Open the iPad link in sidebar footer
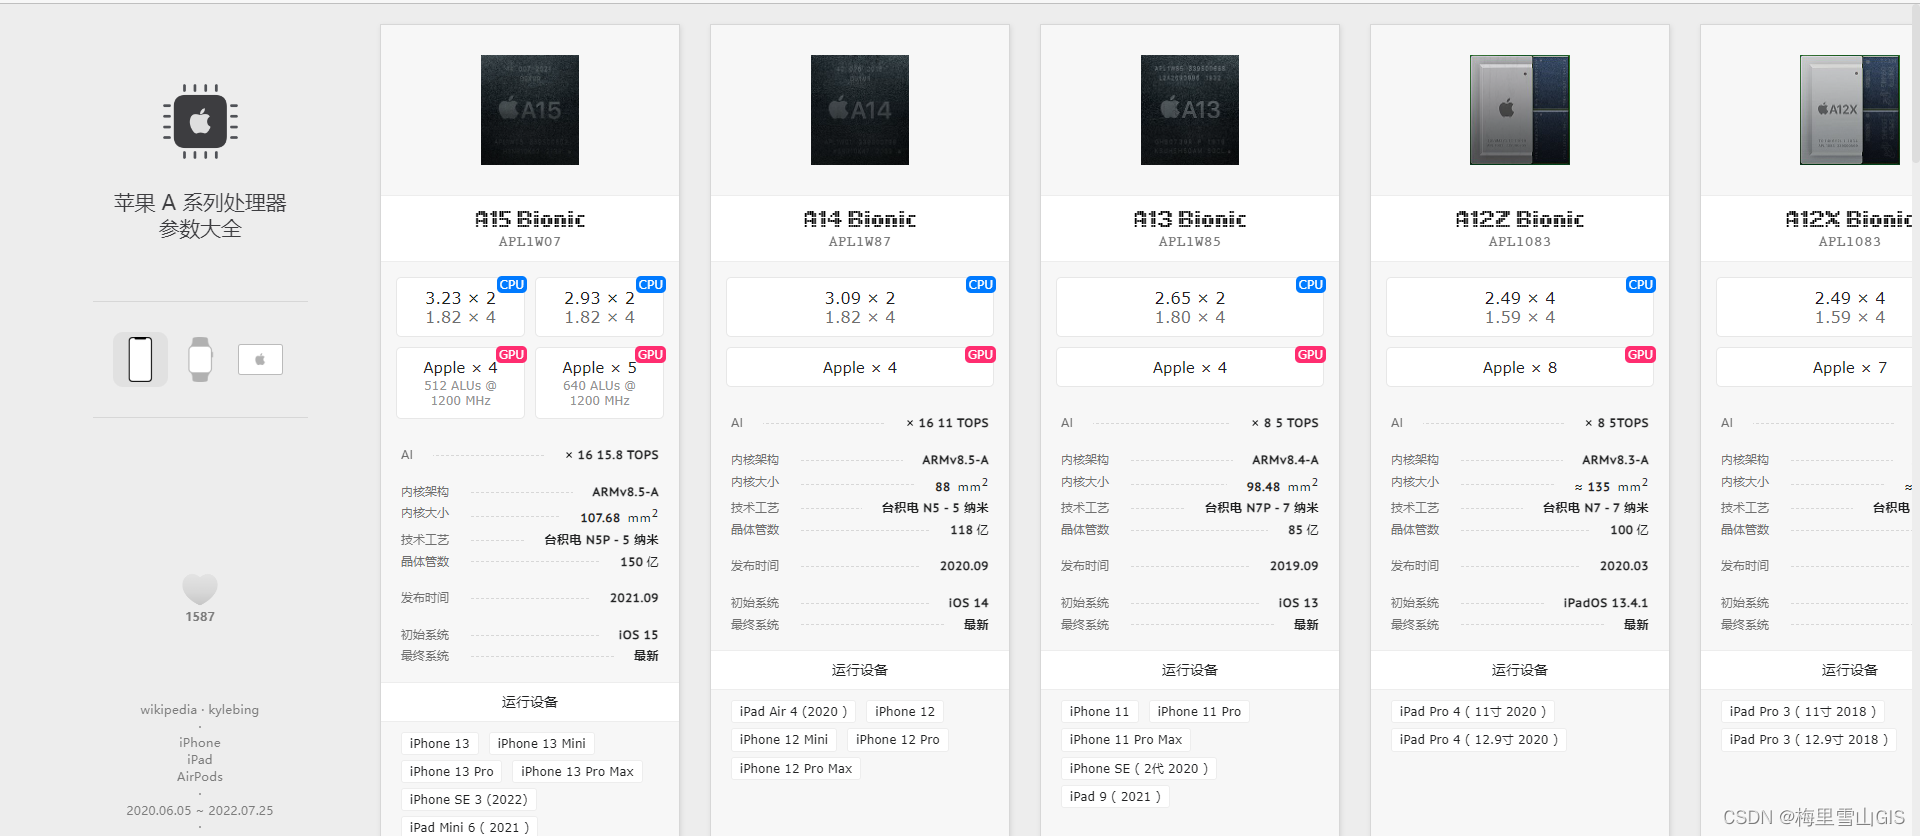Image resolution: width=1920 pixels, height=836 pixels. [200, 760]
